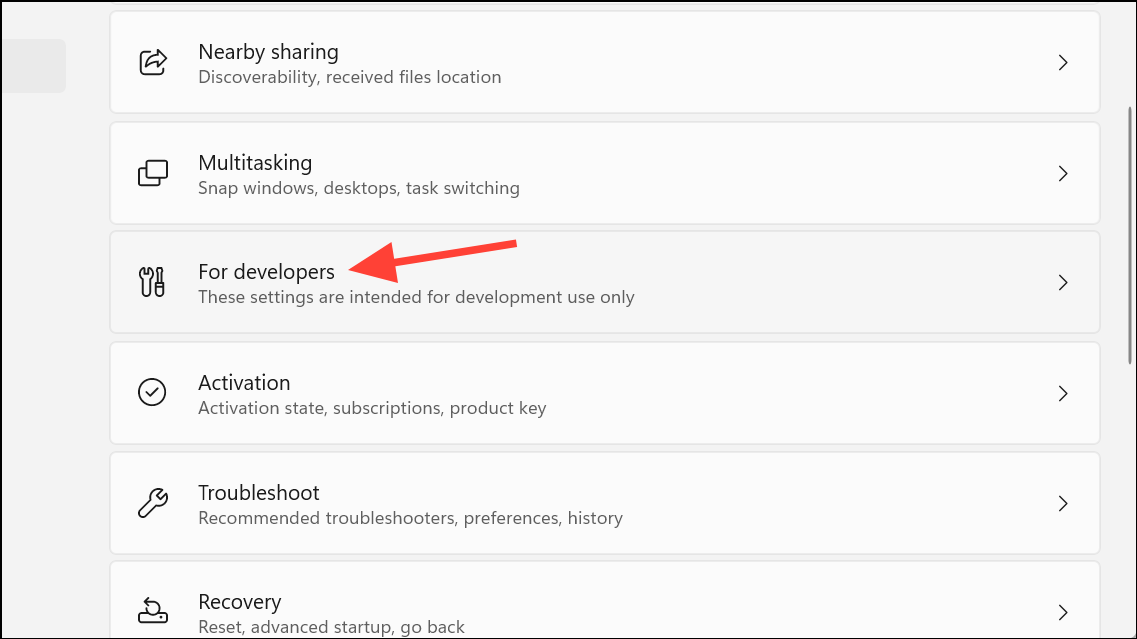Expand the Recovery row chevron
This screenshot has height=639, width=1137.
coord(1063,611)
